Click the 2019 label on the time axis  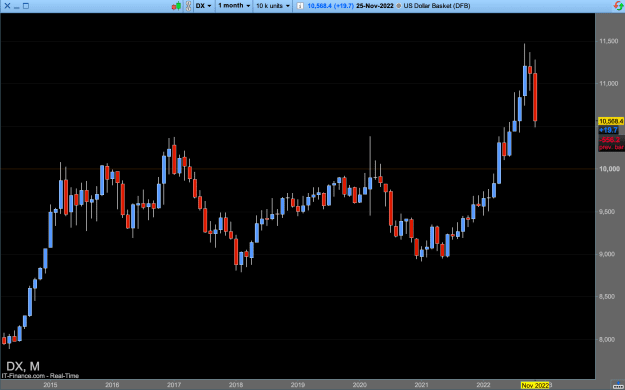(x=298, y=385)
